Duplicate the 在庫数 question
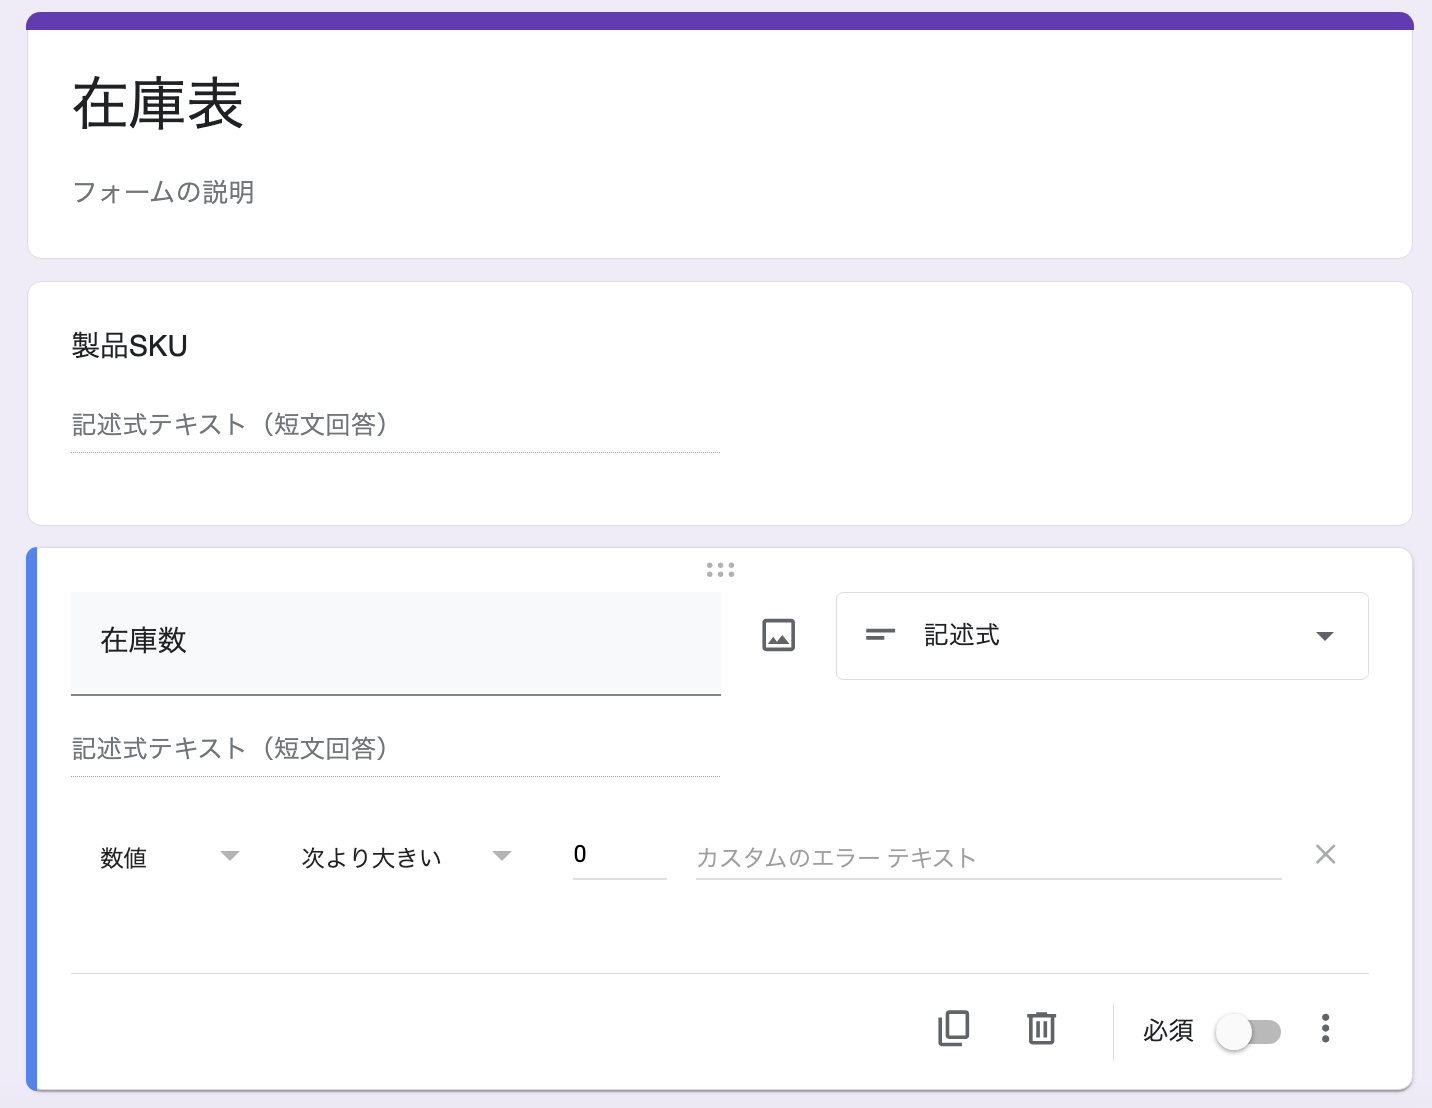The height and width of the screenshot is (1108, 1432). click(x=954, y=1028)
